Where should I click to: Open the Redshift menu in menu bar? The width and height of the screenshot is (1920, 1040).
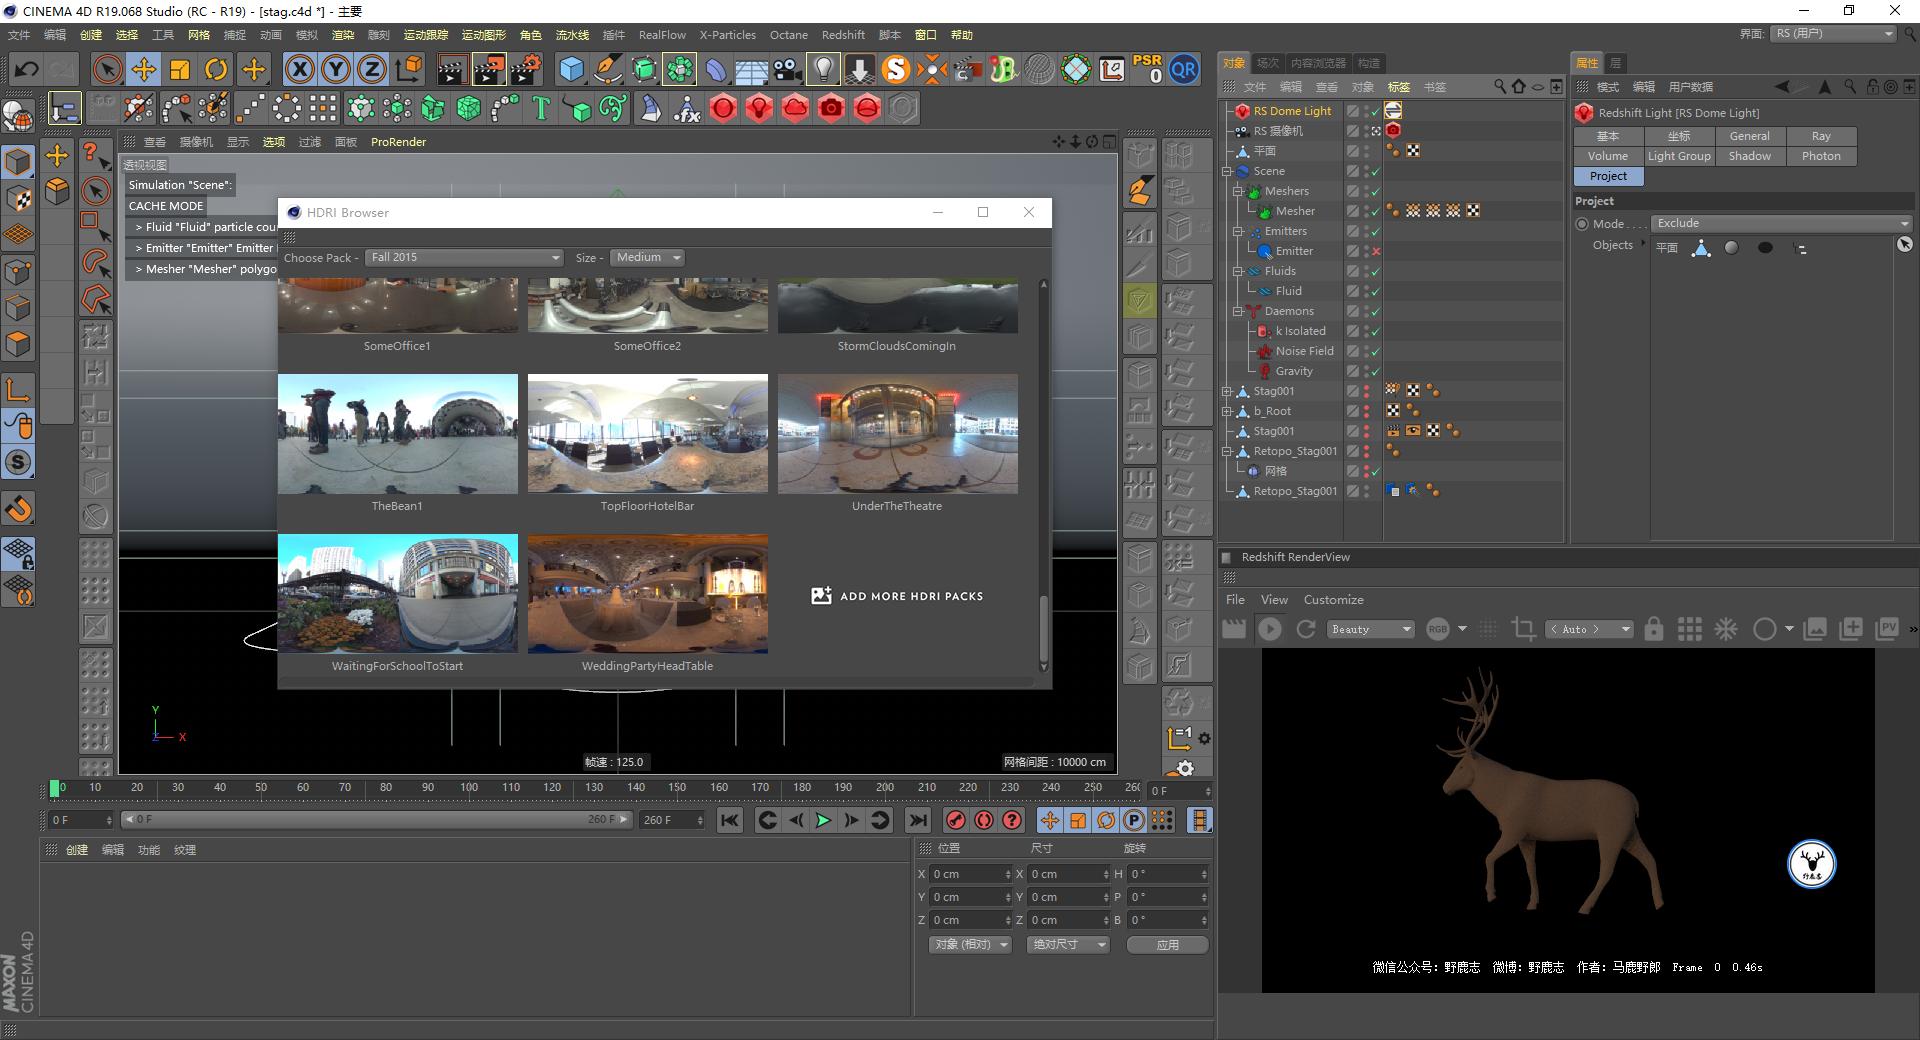[842, 35]
